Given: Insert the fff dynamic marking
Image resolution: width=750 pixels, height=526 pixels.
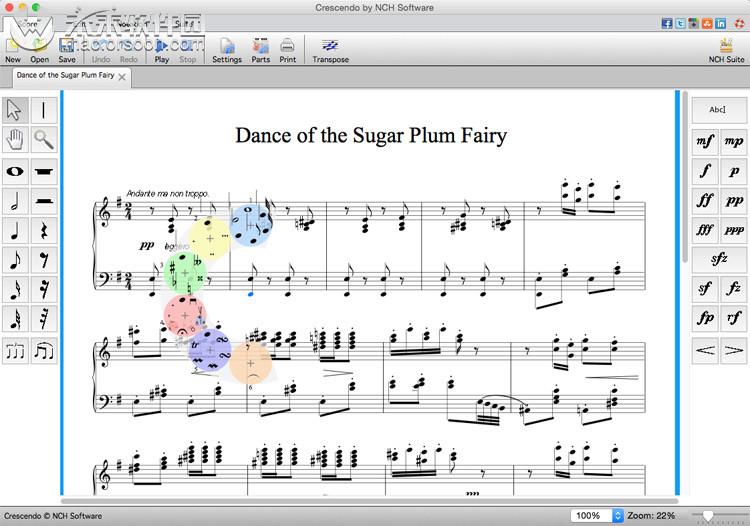Looking at the screenshot, I should [x=705, y=230].
